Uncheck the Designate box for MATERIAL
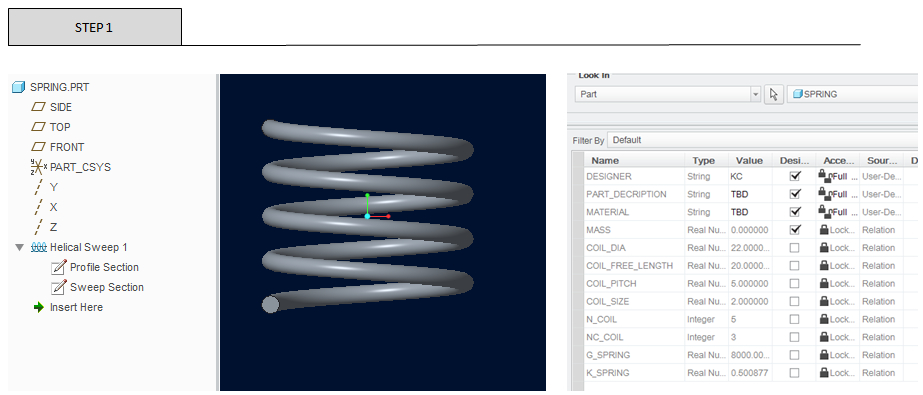Screen dimensions: 923x395 tap(795, 211)
